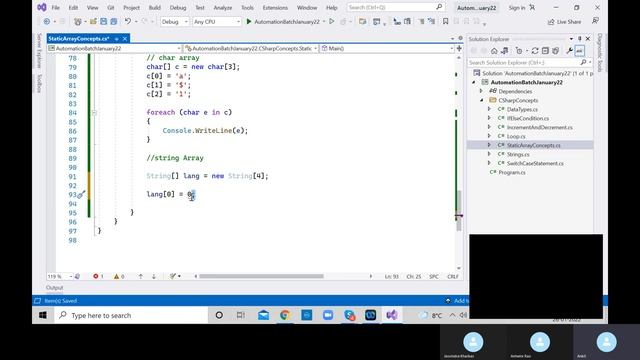640x360 pixels.
Task: Expand the Dependencies node
Action: click(x=482, y=91)
